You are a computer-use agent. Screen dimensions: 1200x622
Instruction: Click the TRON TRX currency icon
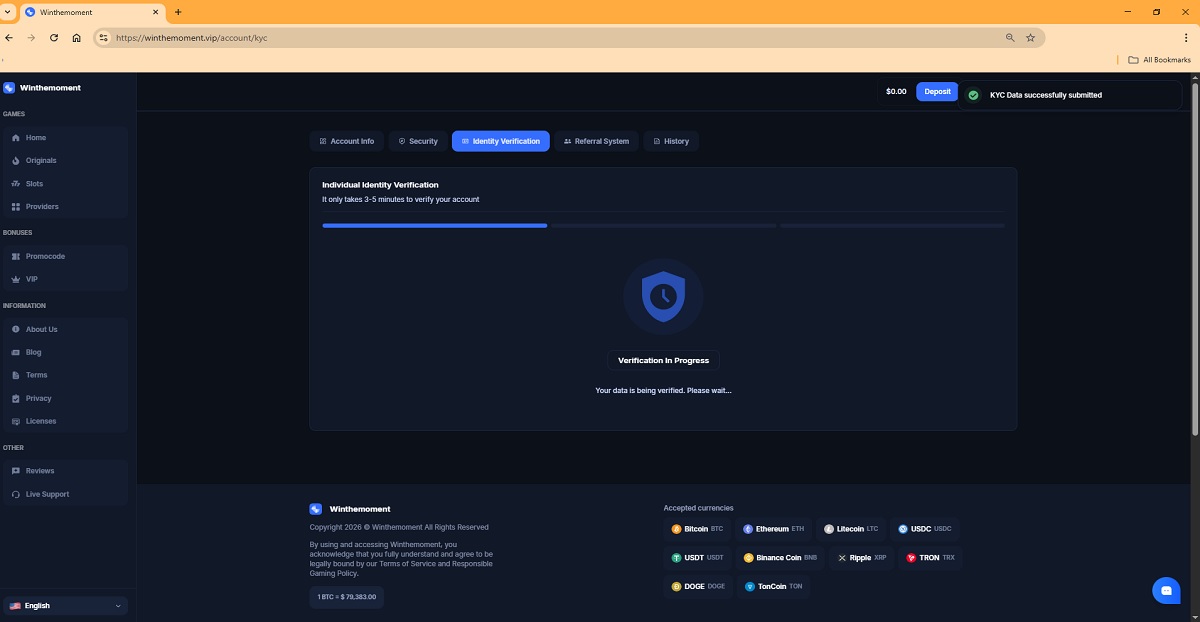[911, 558]
